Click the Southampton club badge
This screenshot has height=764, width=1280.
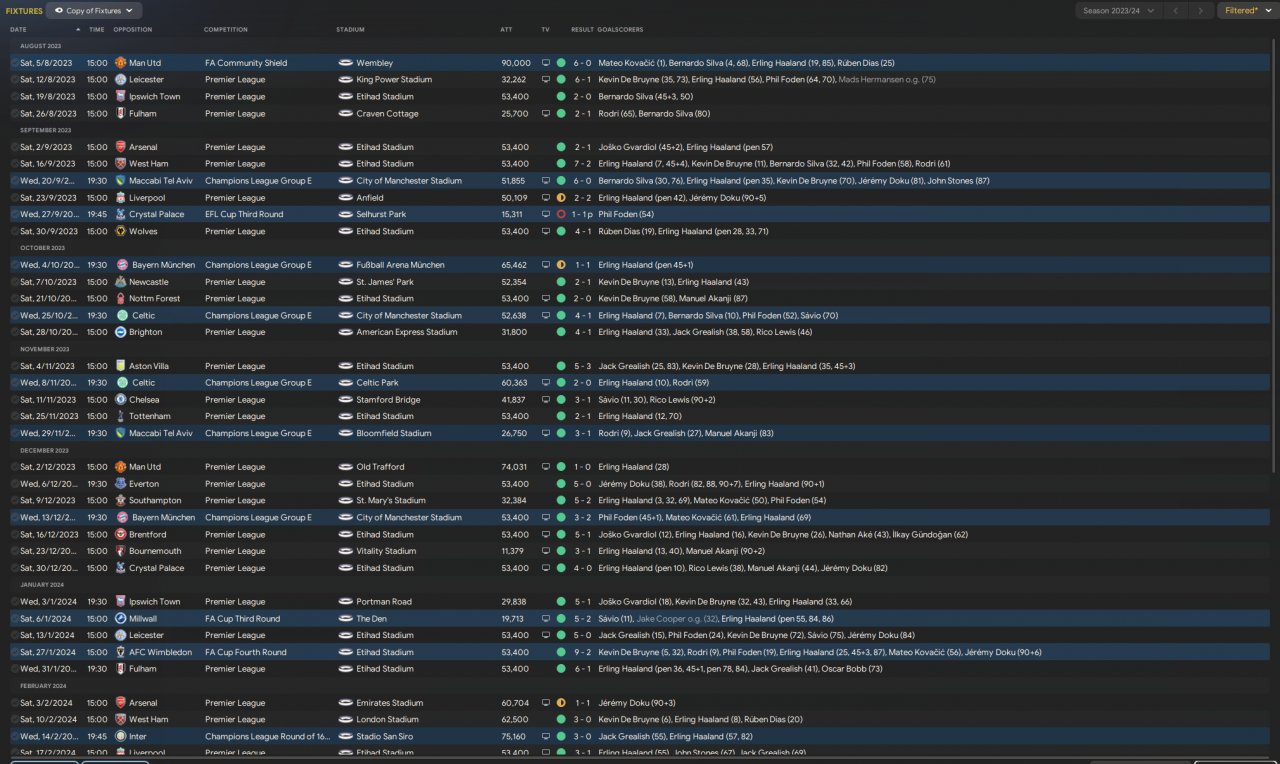pos(120,500)
